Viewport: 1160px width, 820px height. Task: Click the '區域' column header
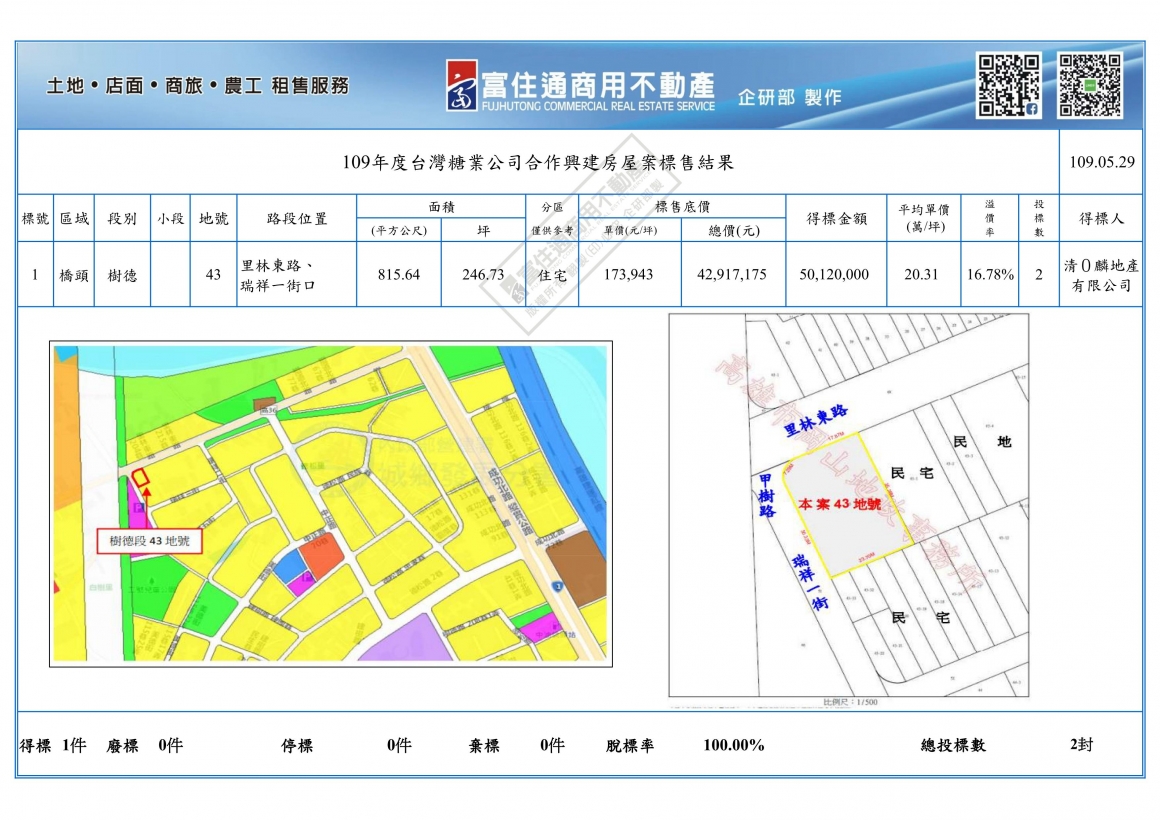pyautogui.click(x=74, y=218)
